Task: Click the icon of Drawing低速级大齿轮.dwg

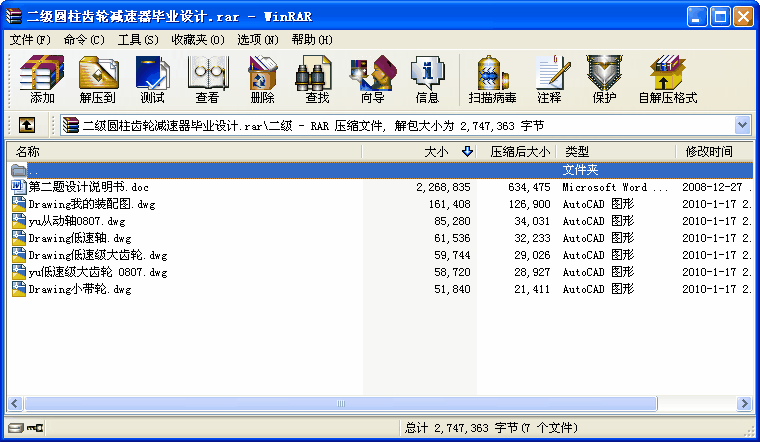Action: tap(18, 254)
